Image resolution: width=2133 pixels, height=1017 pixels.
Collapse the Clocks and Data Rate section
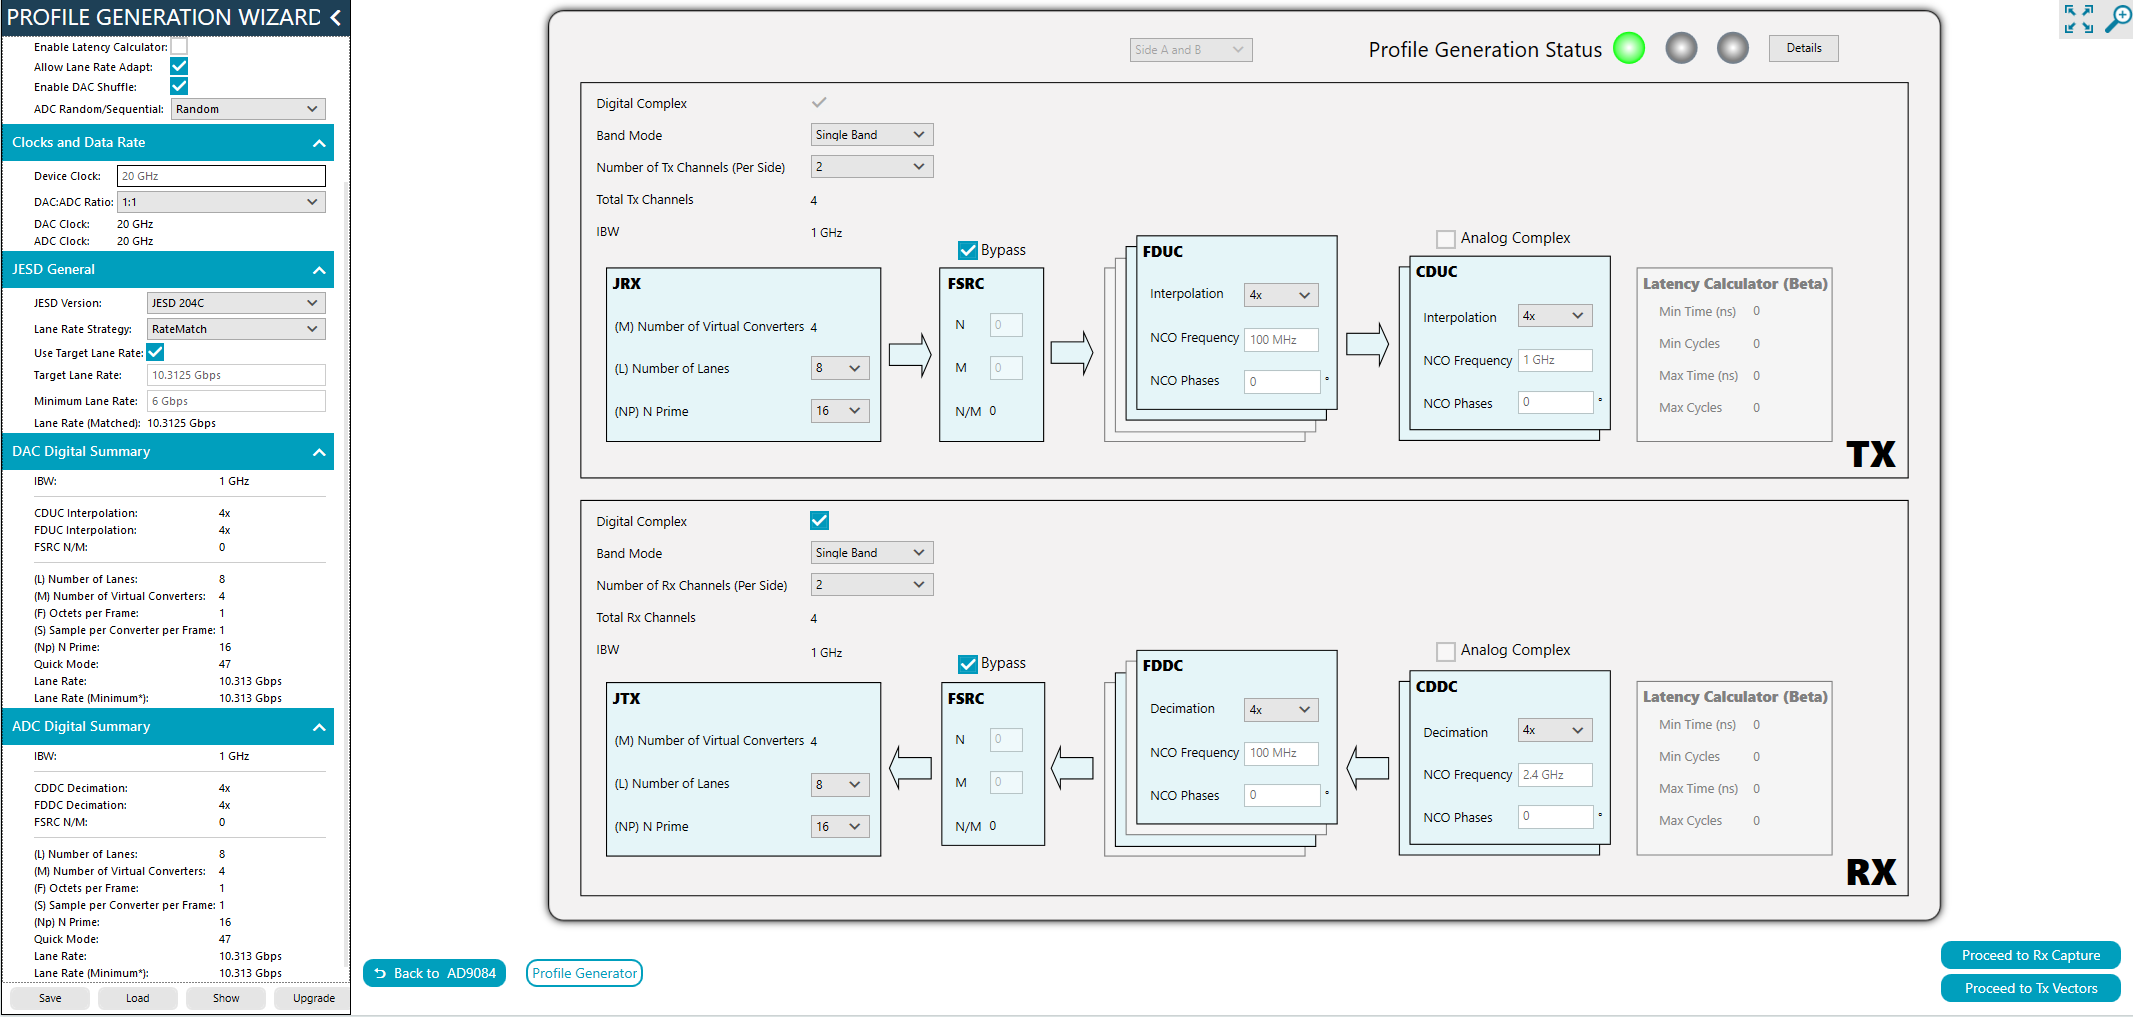tap(319, 142)
